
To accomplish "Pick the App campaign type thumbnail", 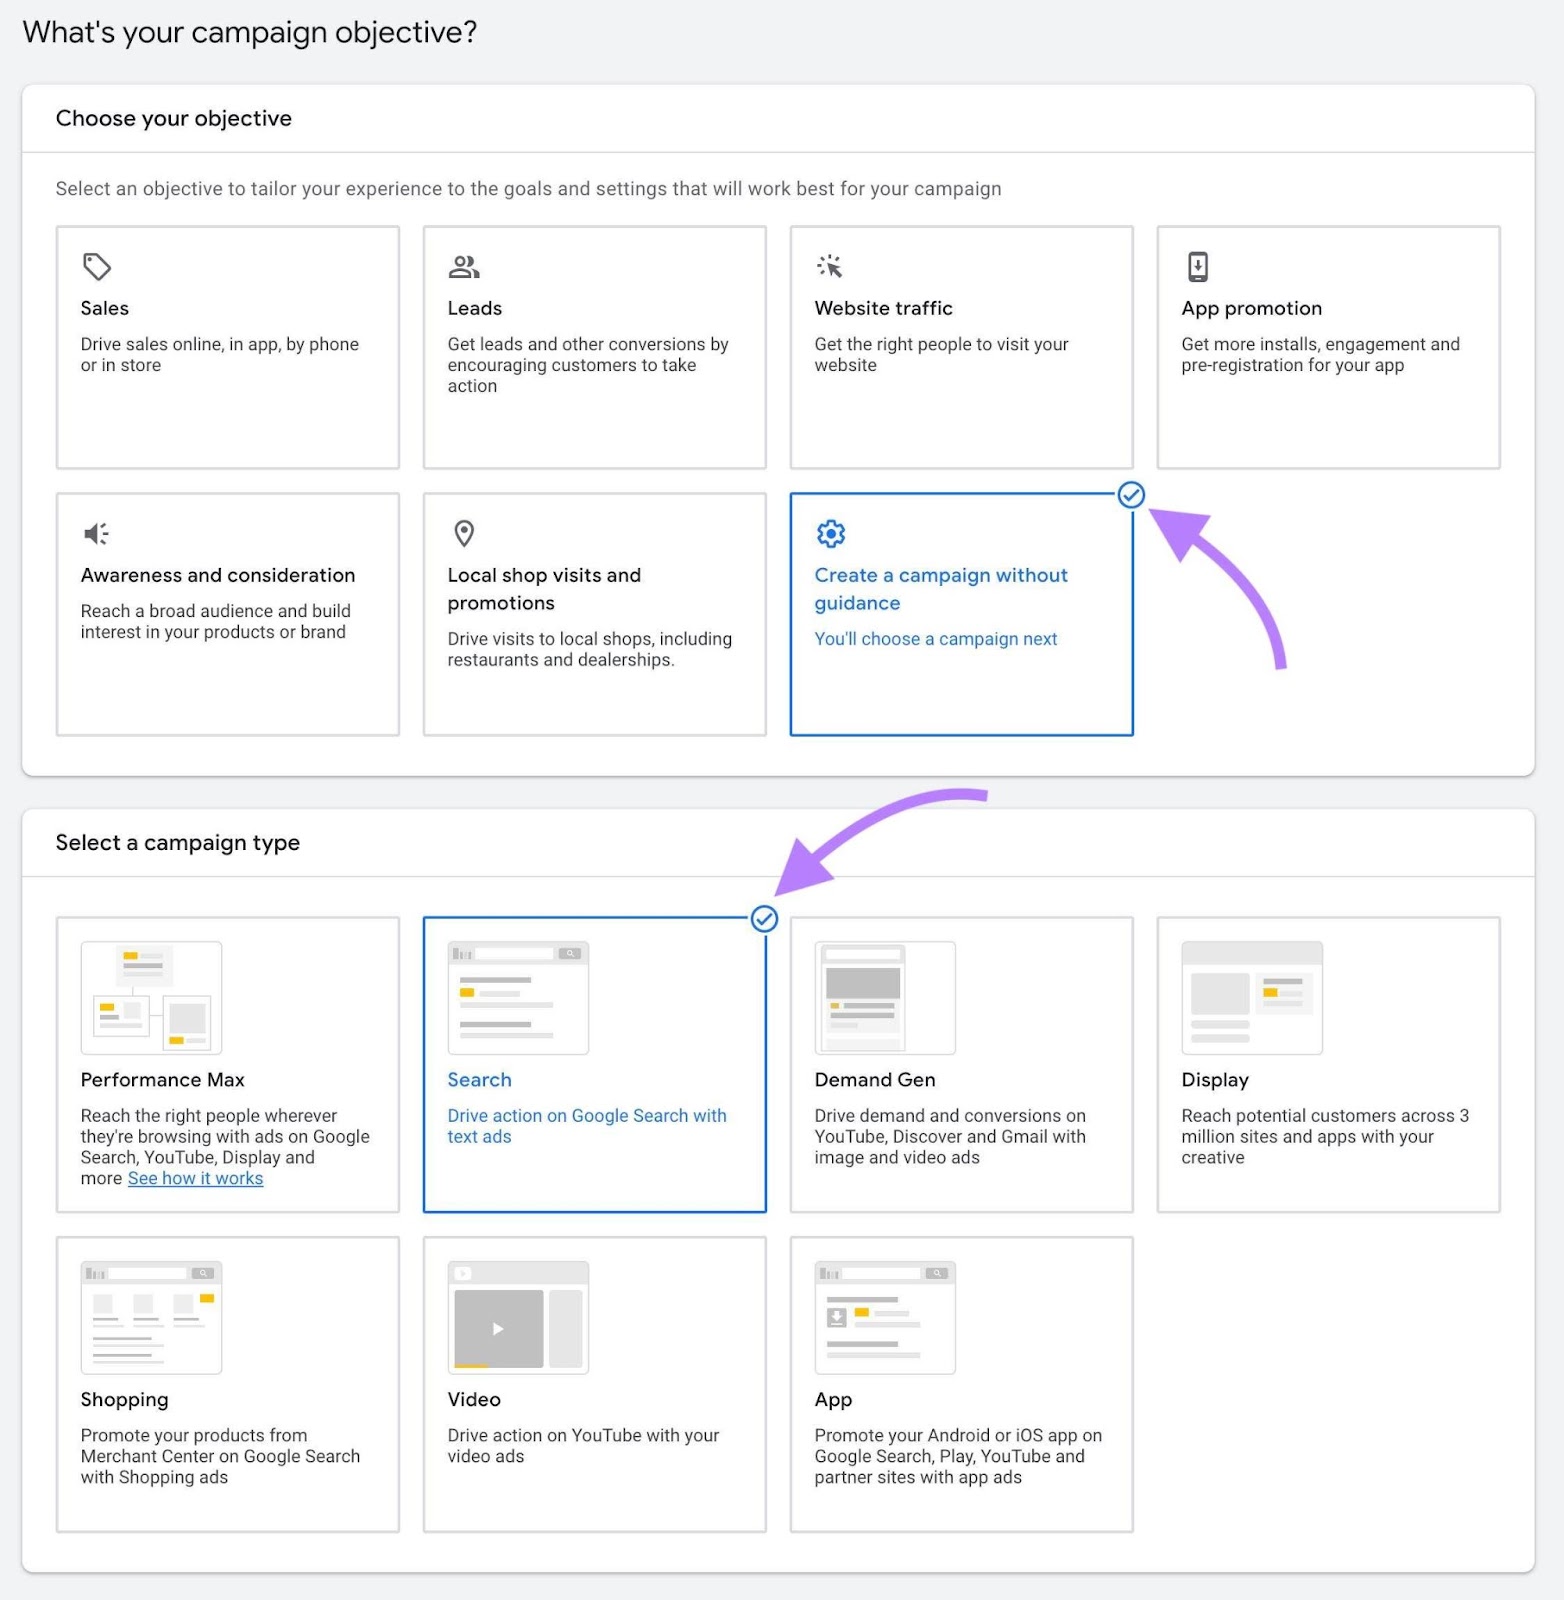I will tap(885, 1318).
